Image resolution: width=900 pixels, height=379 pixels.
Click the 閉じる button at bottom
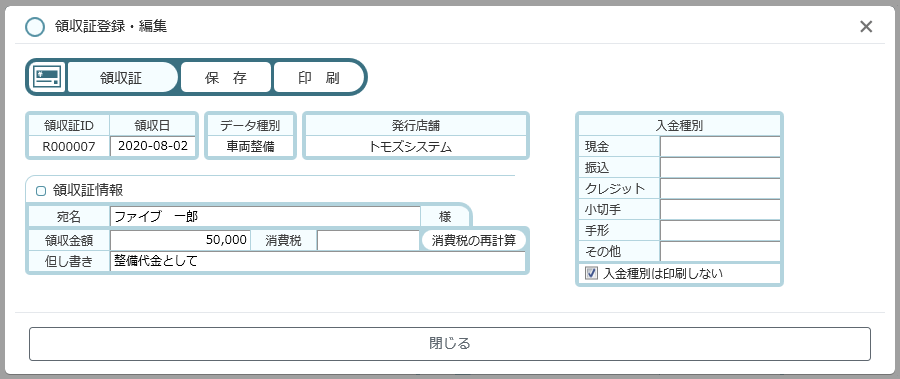(x=450, y=343)
